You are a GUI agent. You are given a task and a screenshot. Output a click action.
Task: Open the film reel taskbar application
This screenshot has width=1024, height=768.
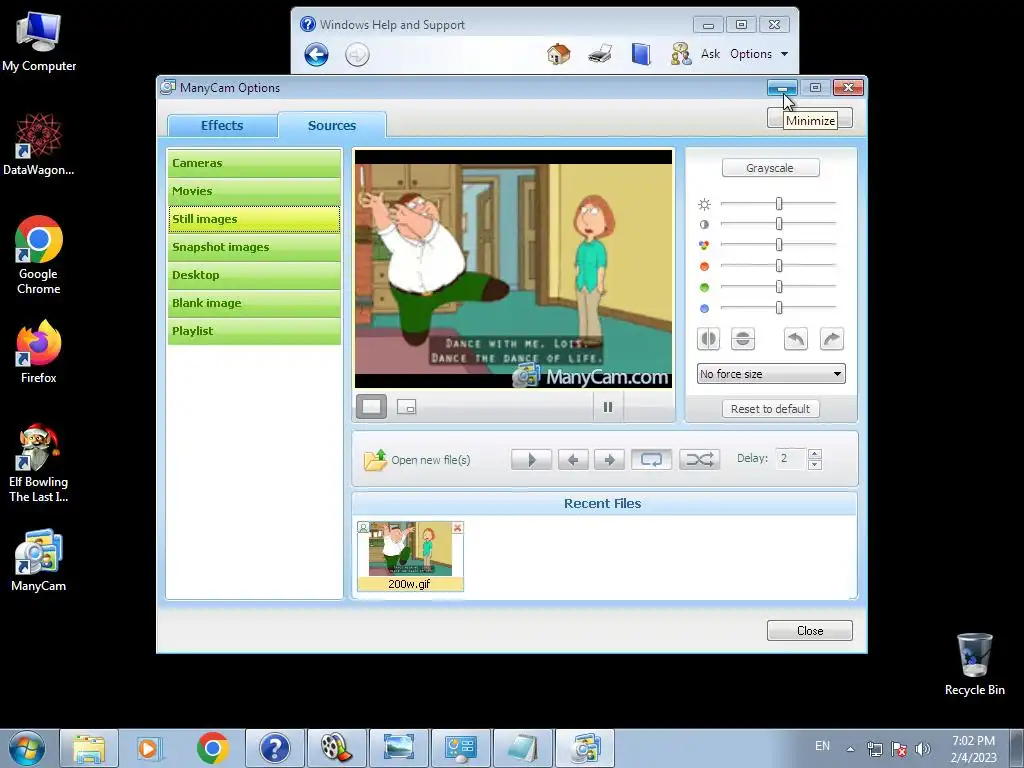[337, 748]
